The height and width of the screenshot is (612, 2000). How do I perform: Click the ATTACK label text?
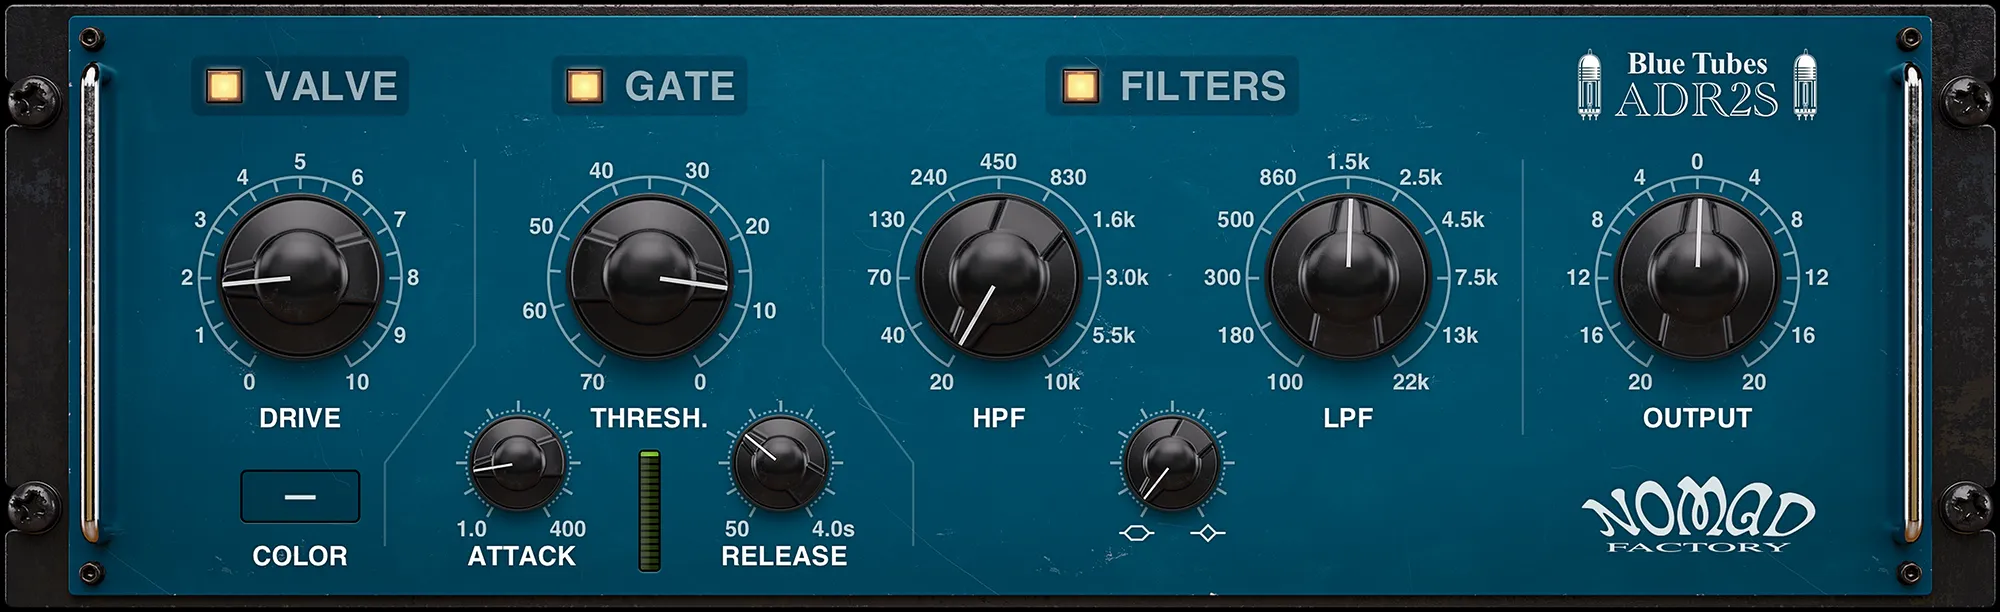pos(522,556)
